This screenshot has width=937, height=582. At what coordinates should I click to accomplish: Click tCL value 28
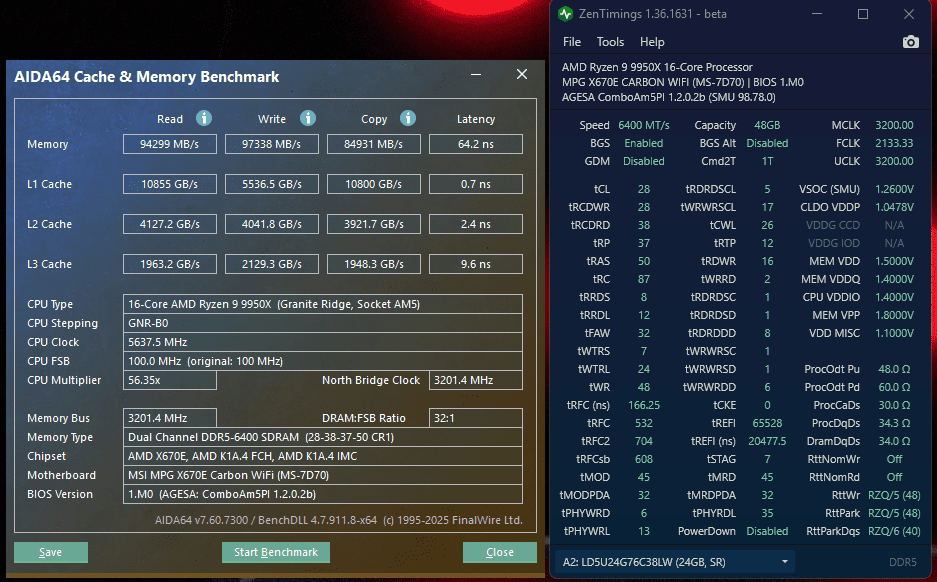pos(644,189)
